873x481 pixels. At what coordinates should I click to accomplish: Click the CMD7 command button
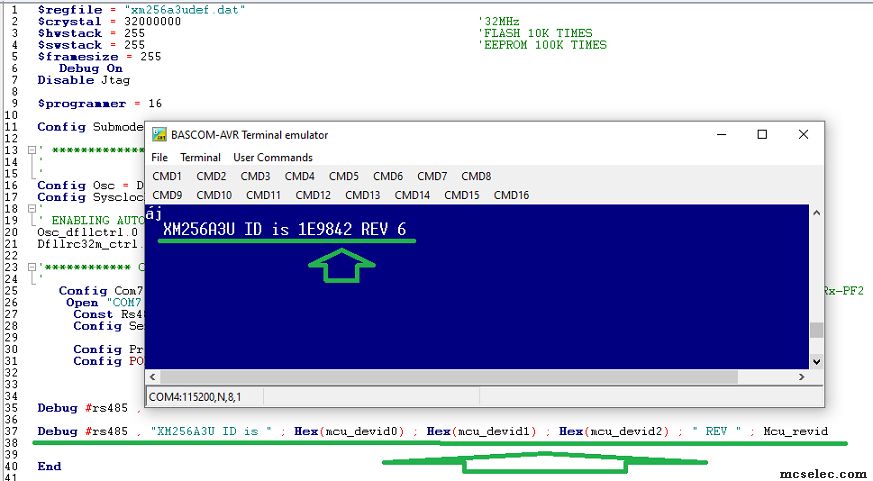point(432,176)
